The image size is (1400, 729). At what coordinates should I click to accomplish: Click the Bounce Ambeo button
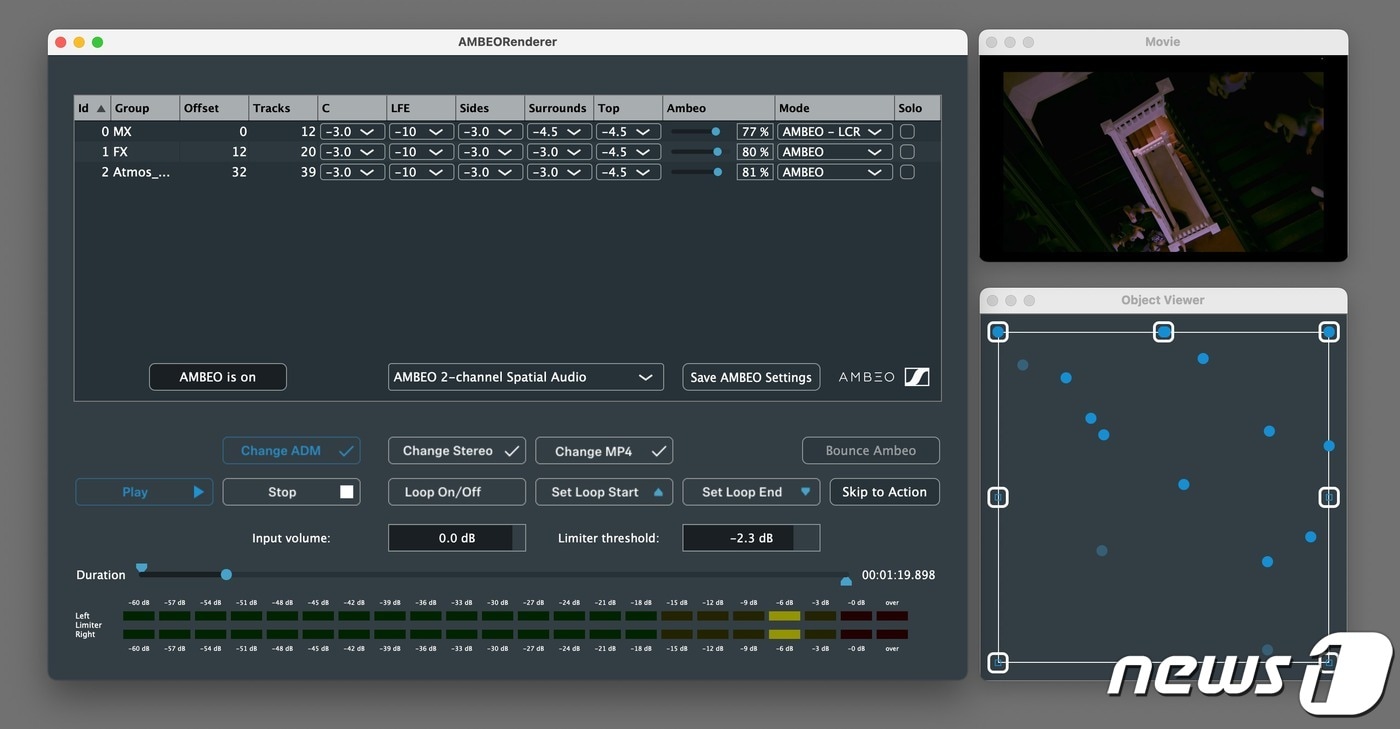pos(871,451)
